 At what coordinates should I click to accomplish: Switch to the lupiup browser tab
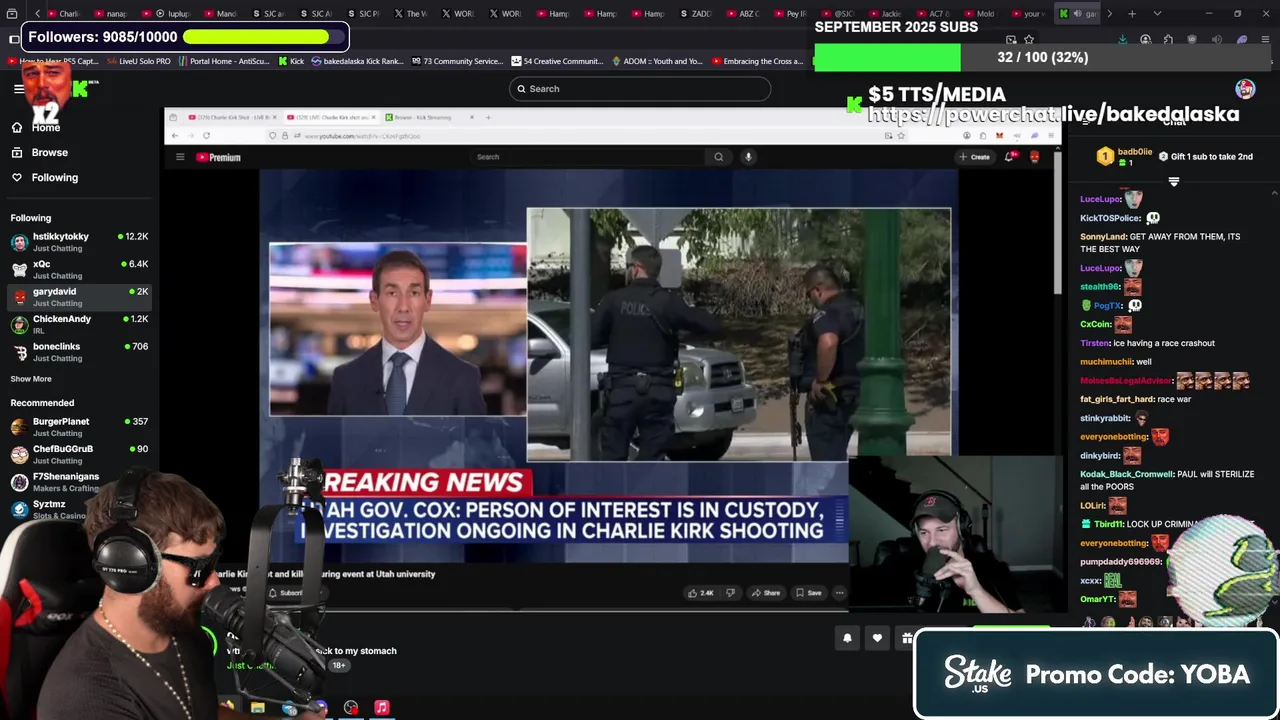coord(172,14)
